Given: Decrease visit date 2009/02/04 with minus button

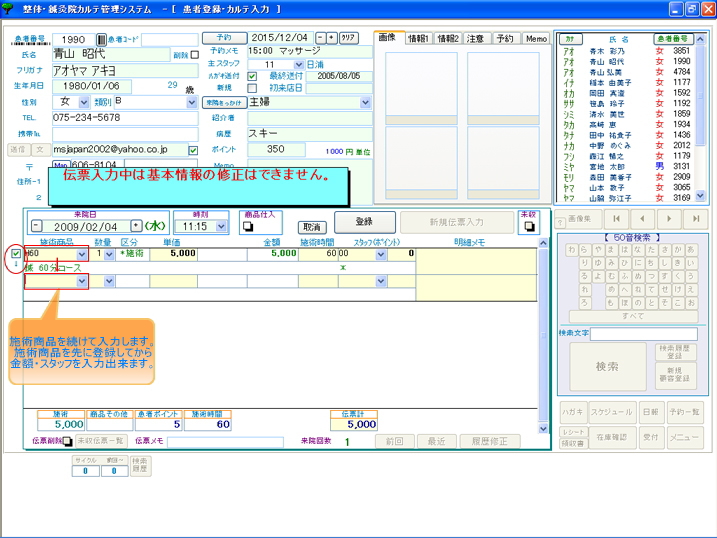Looking at the screenshot, I should (x=37, y=226).
